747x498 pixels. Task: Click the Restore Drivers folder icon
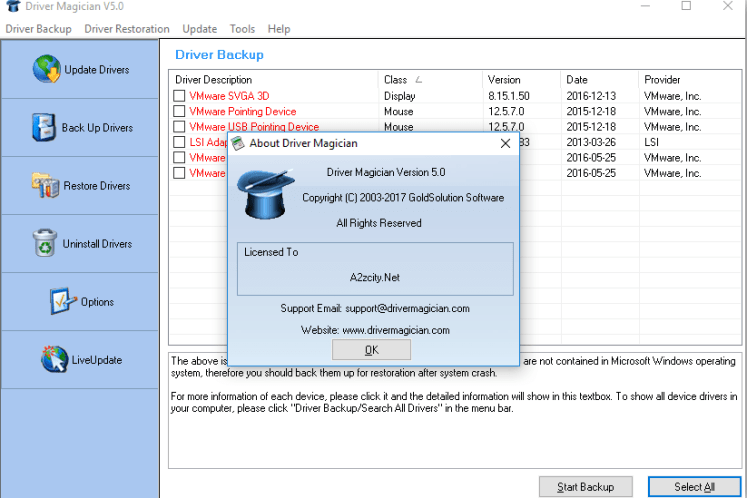pos(45,185)
